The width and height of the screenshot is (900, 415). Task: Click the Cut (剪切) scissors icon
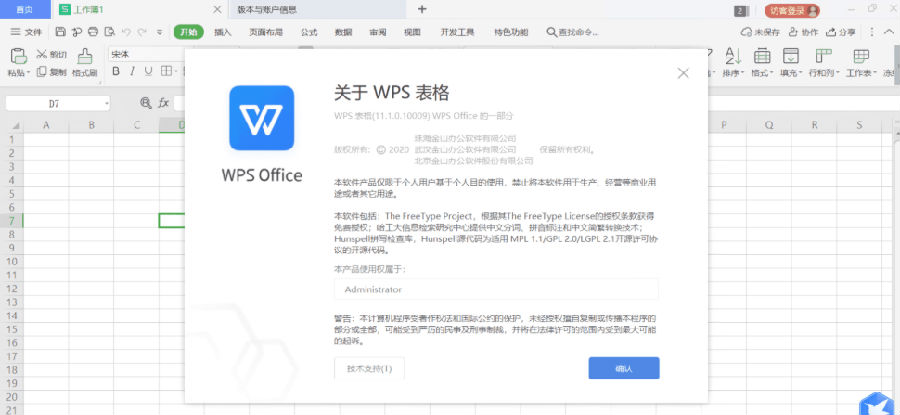pos(42,55)
